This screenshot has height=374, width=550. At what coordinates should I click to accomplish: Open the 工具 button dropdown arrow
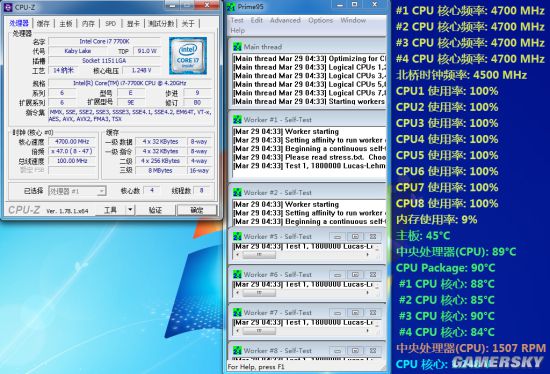130,210
